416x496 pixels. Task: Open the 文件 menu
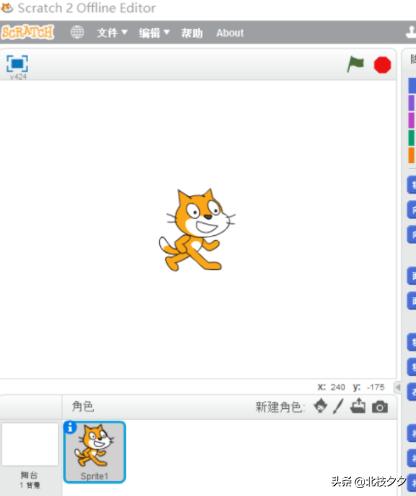[112, 33]
